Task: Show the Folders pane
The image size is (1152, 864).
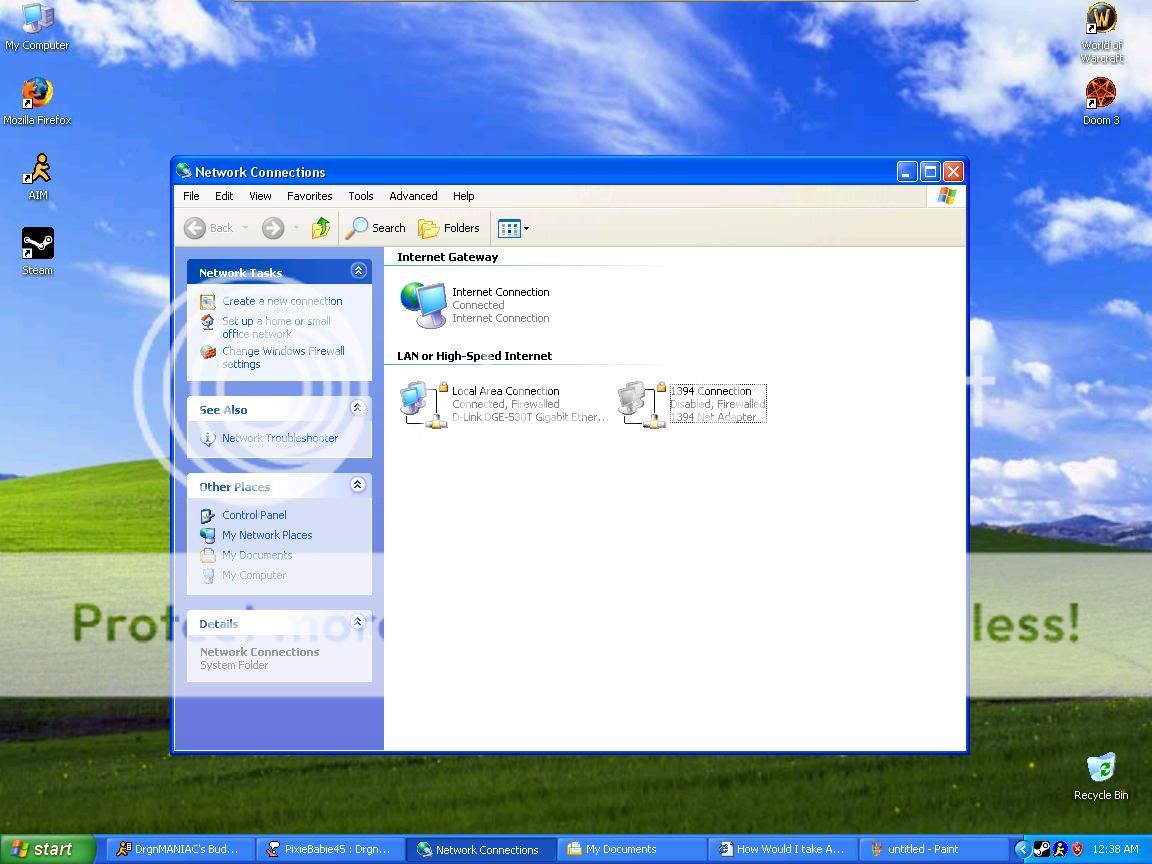Action: tap(449, 228)
